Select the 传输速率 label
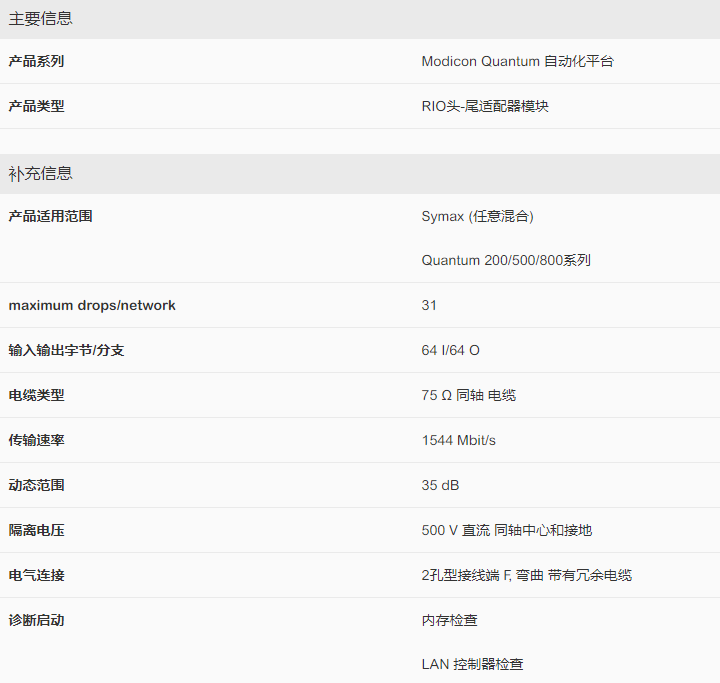Viewport: 720px width, 683px height. click(x=36, y=440)
